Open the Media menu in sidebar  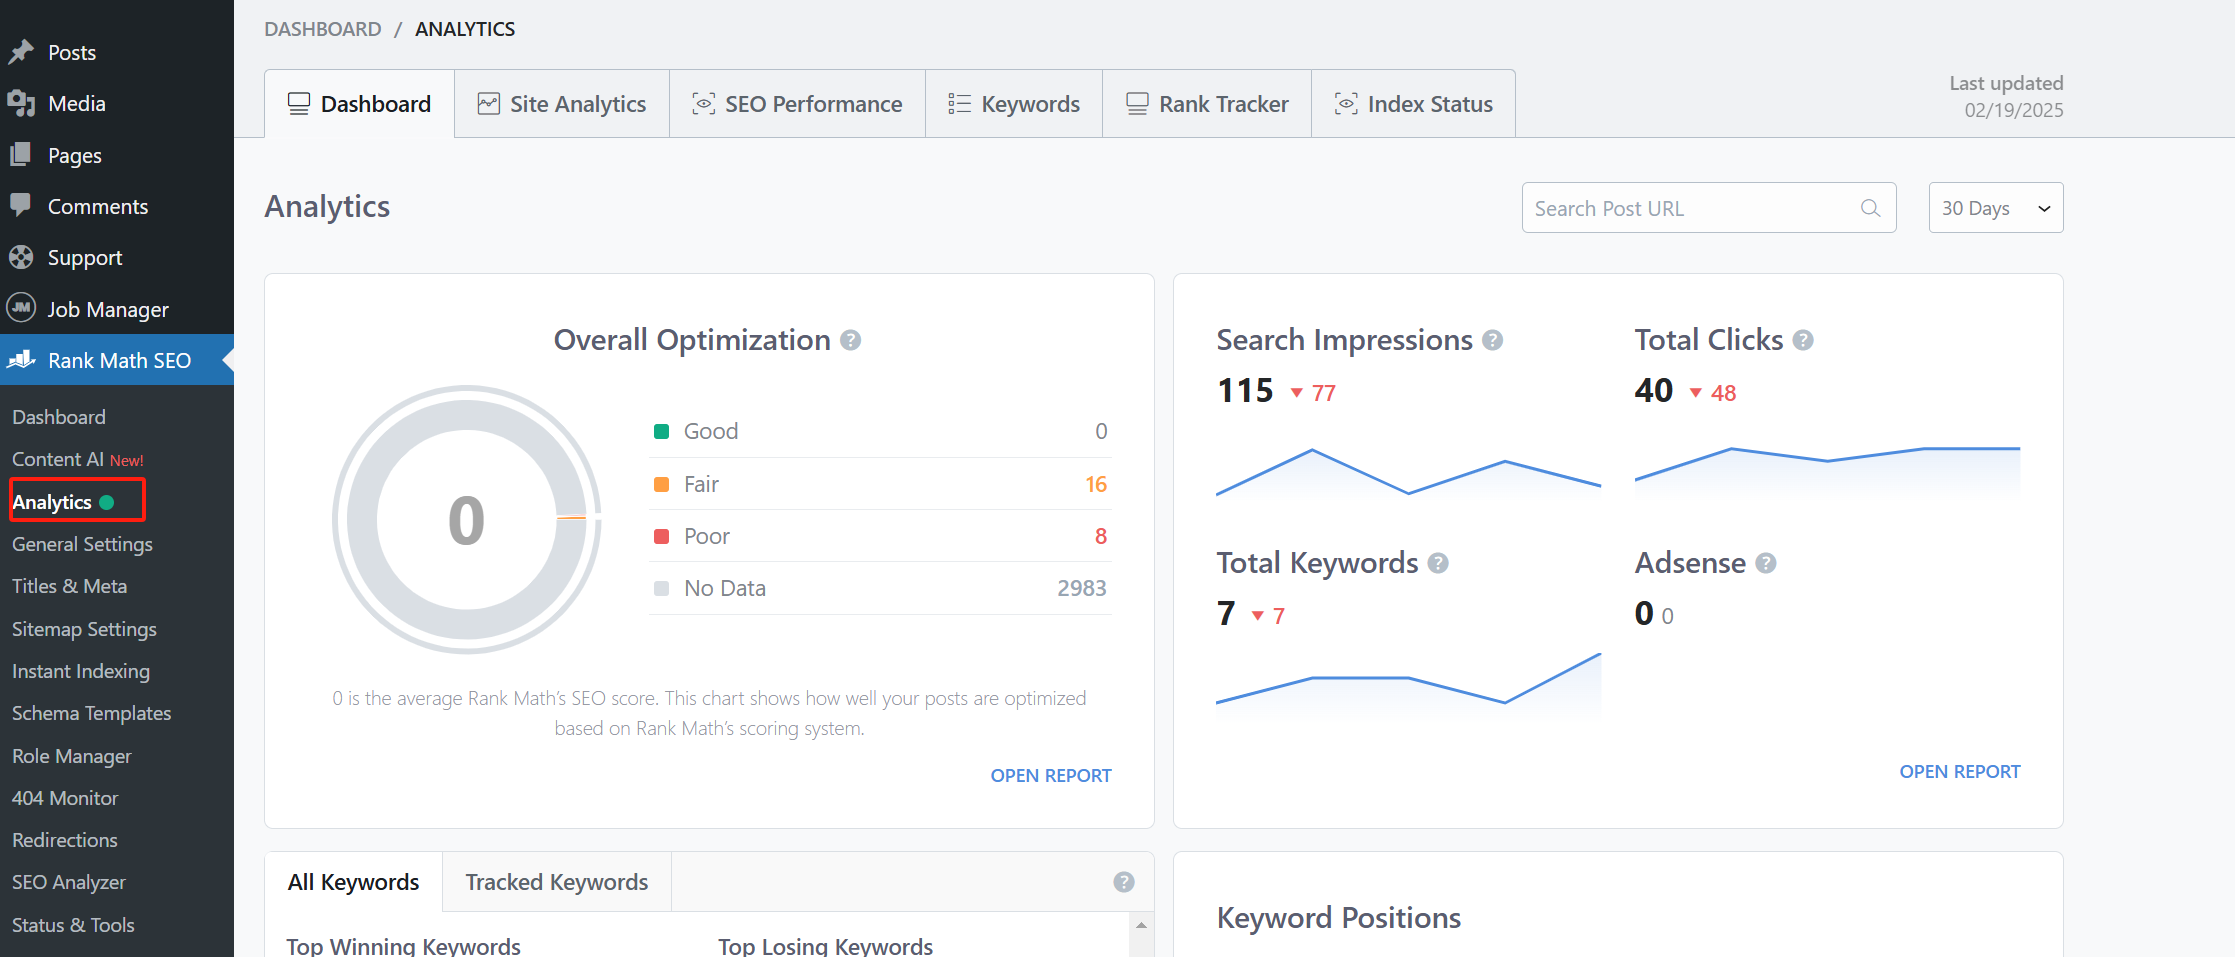76,103
